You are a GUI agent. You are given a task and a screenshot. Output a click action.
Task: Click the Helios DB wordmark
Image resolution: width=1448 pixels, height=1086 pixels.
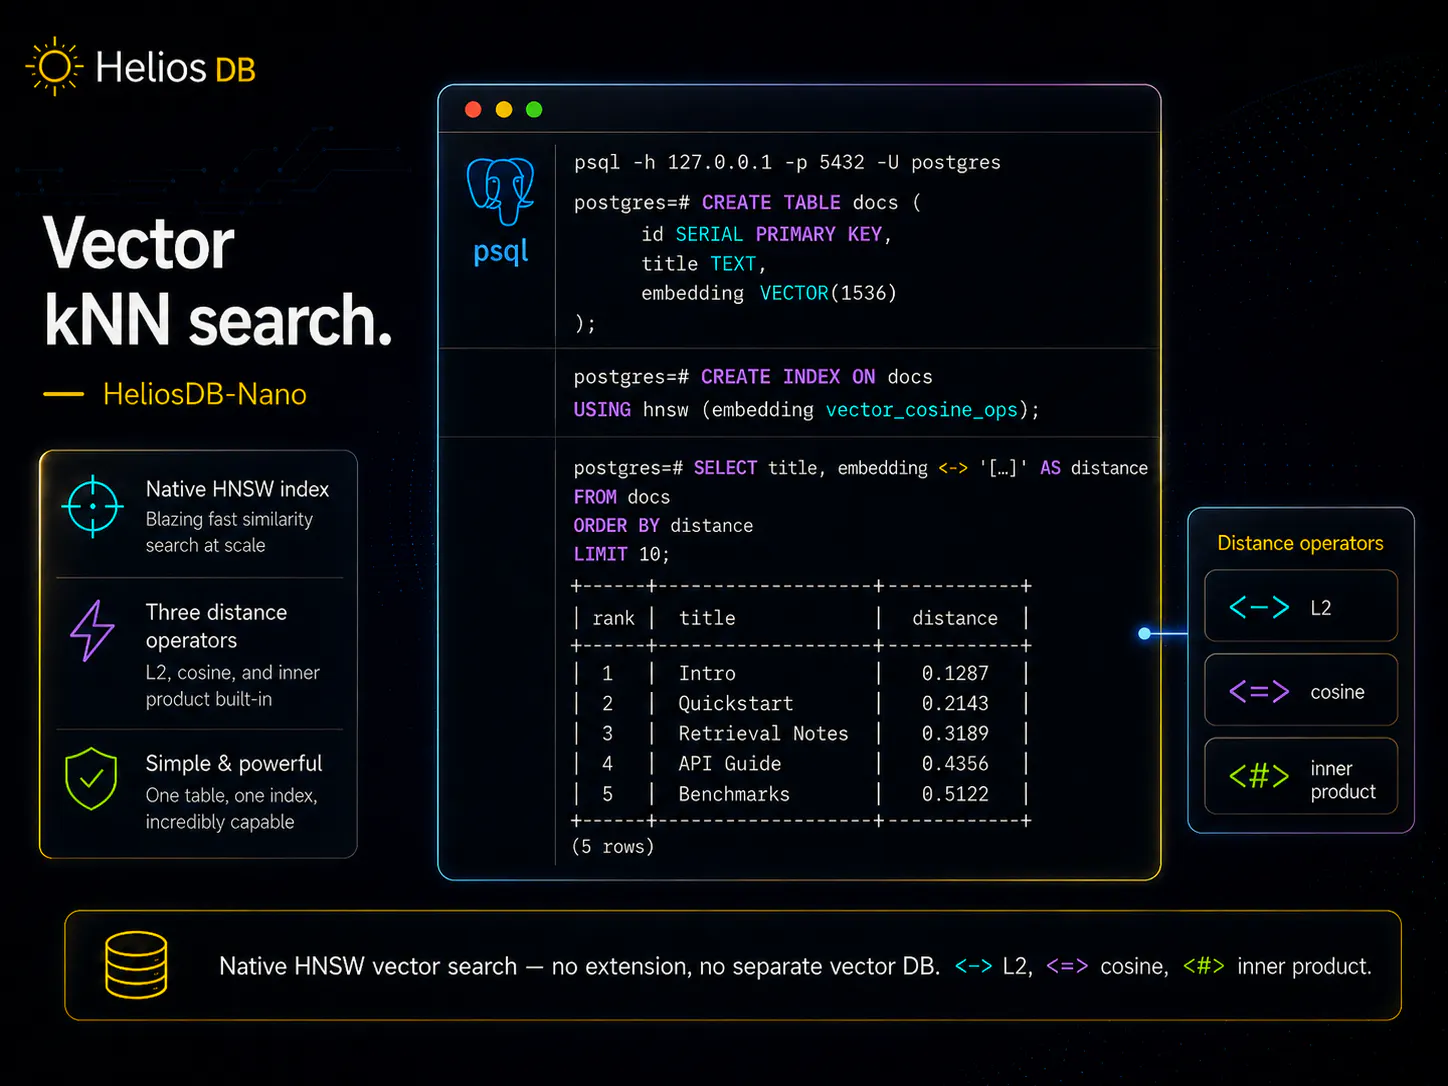[x=176, y=68]
